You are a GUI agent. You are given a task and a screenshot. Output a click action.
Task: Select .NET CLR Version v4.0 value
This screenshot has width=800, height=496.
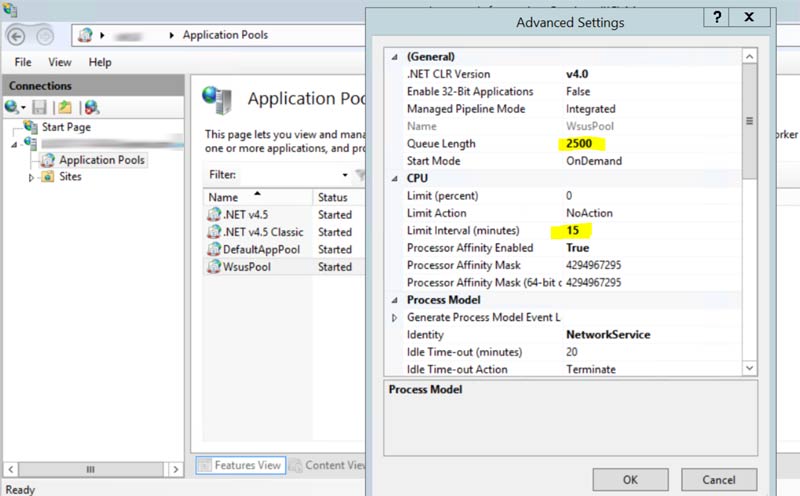[x=577, y=74]
